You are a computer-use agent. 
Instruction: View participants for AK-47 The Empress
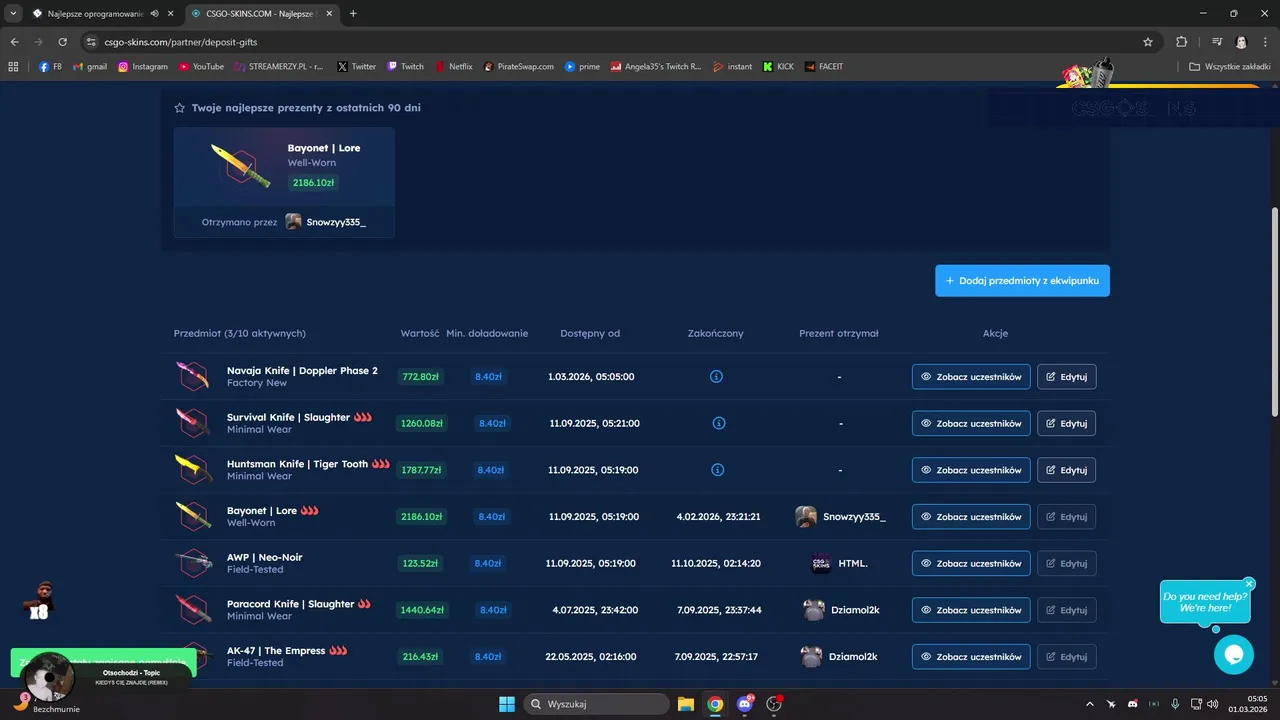coord(971,657)
